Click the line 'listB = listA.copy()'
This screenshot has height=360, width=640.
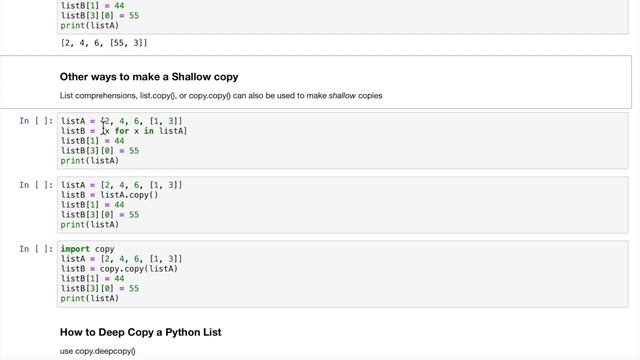[109, 195]
